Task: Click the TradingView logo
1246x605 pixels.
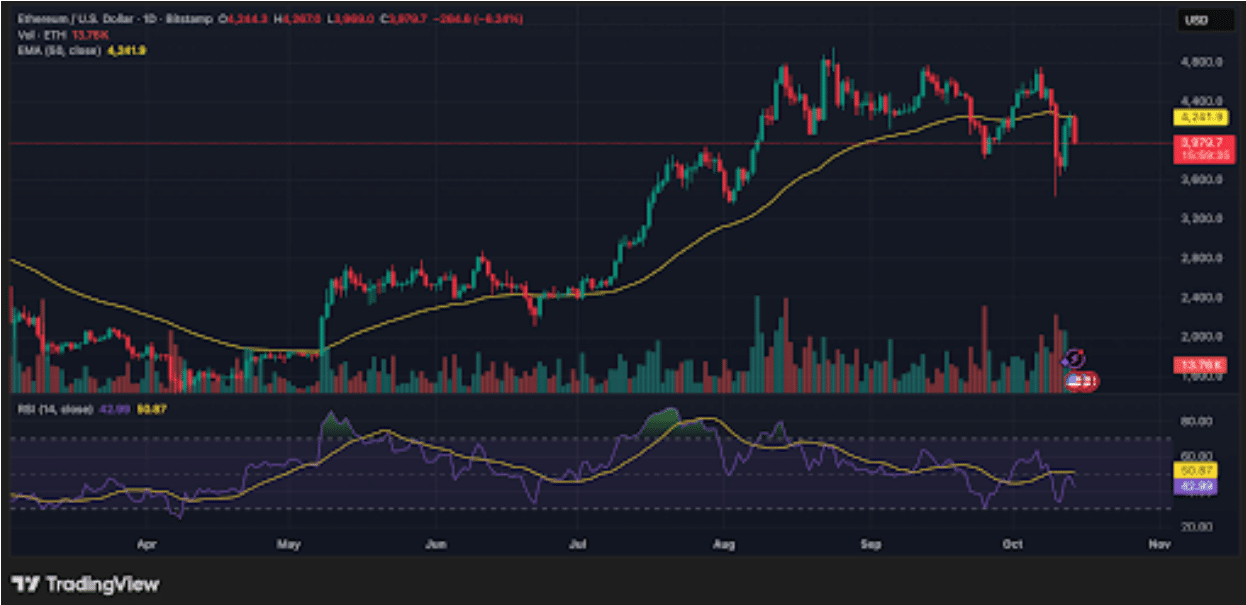Action: [85, 584]
